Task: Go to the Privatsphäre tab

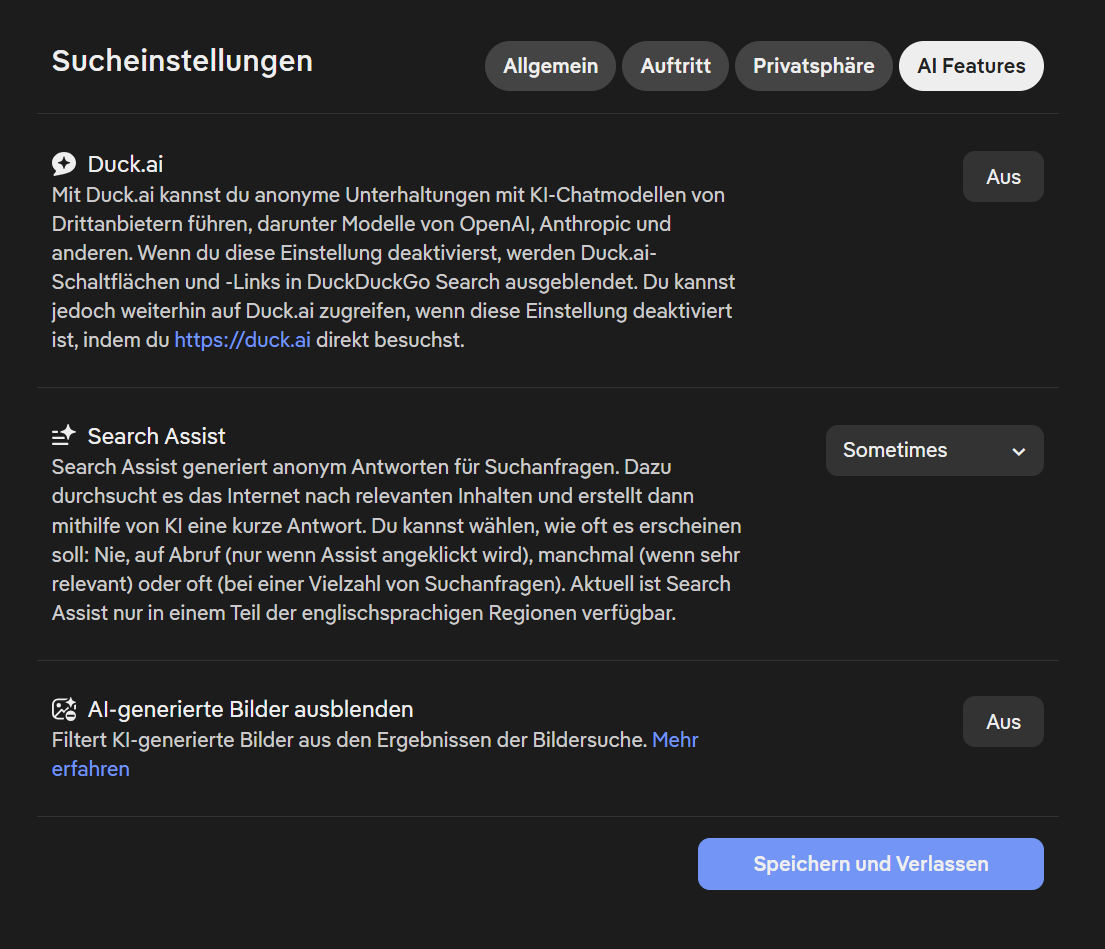Action: tap(813, 66)
